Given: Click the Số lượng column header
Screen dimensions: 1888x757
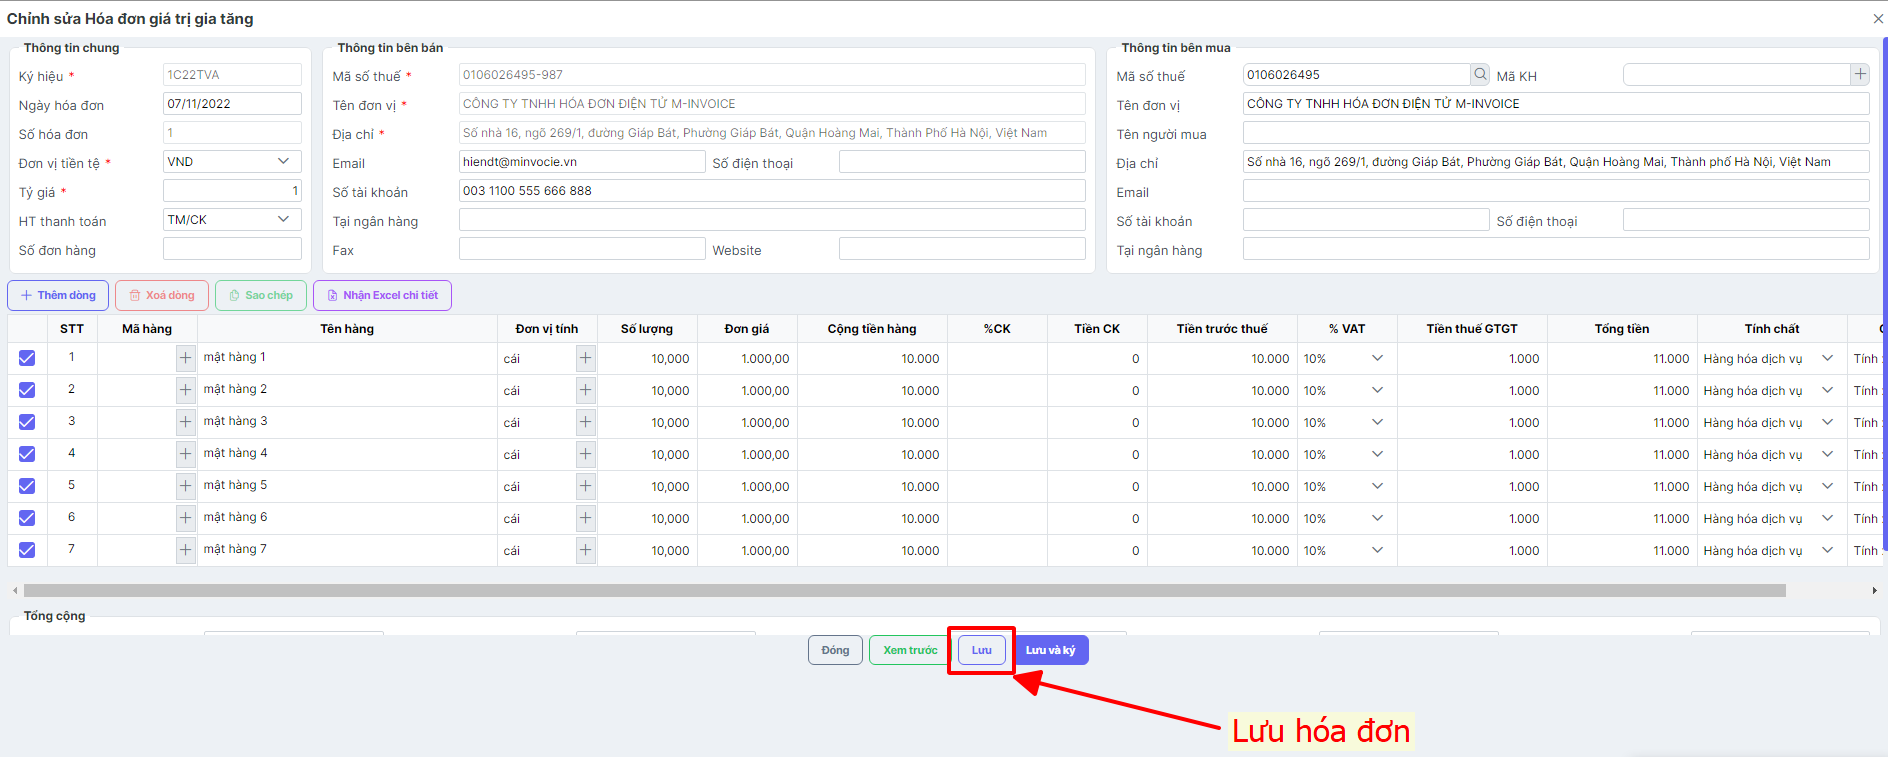Looking at the screenshot, I should tap(647, 329).
